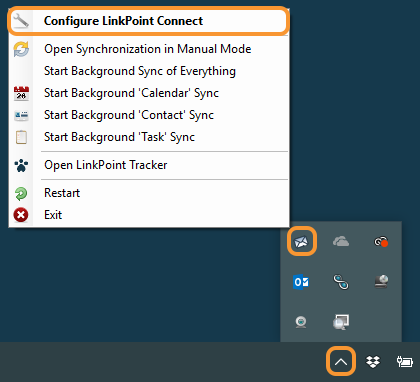This screenshot has width=420, height=382.
Task: Click the wrench configure icon
Action: (x=21, y=21)
